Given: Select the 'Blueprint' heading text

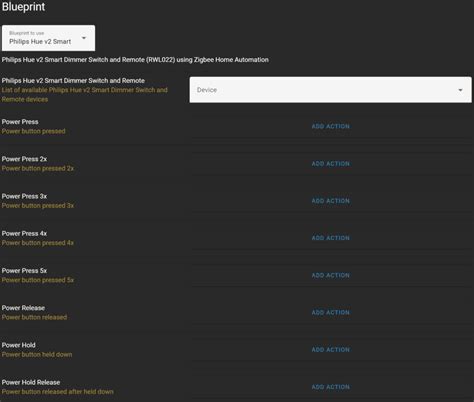Looking at the screenshot, I should pyautogui.click(x=23, y=7).
